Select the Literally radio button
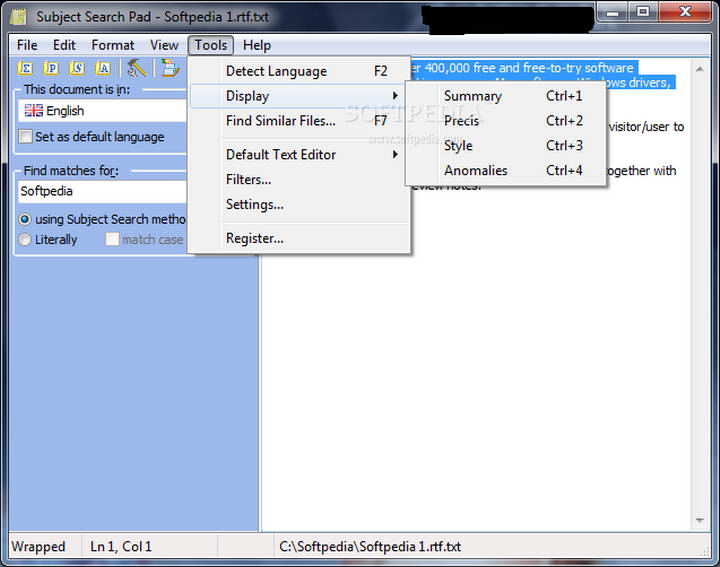Viewport: 720px width, 567px height. 25,240
